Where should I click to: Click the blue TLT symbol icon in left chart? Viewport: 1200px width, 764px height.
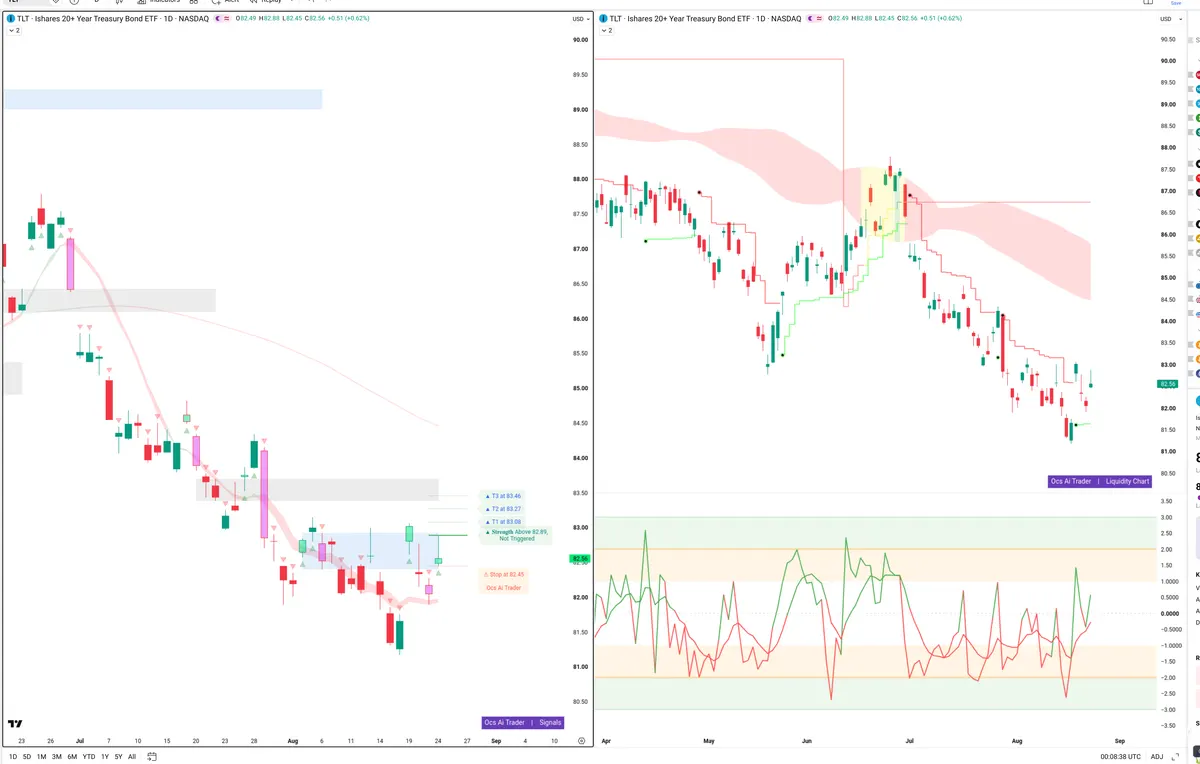(x=10, y=19)
